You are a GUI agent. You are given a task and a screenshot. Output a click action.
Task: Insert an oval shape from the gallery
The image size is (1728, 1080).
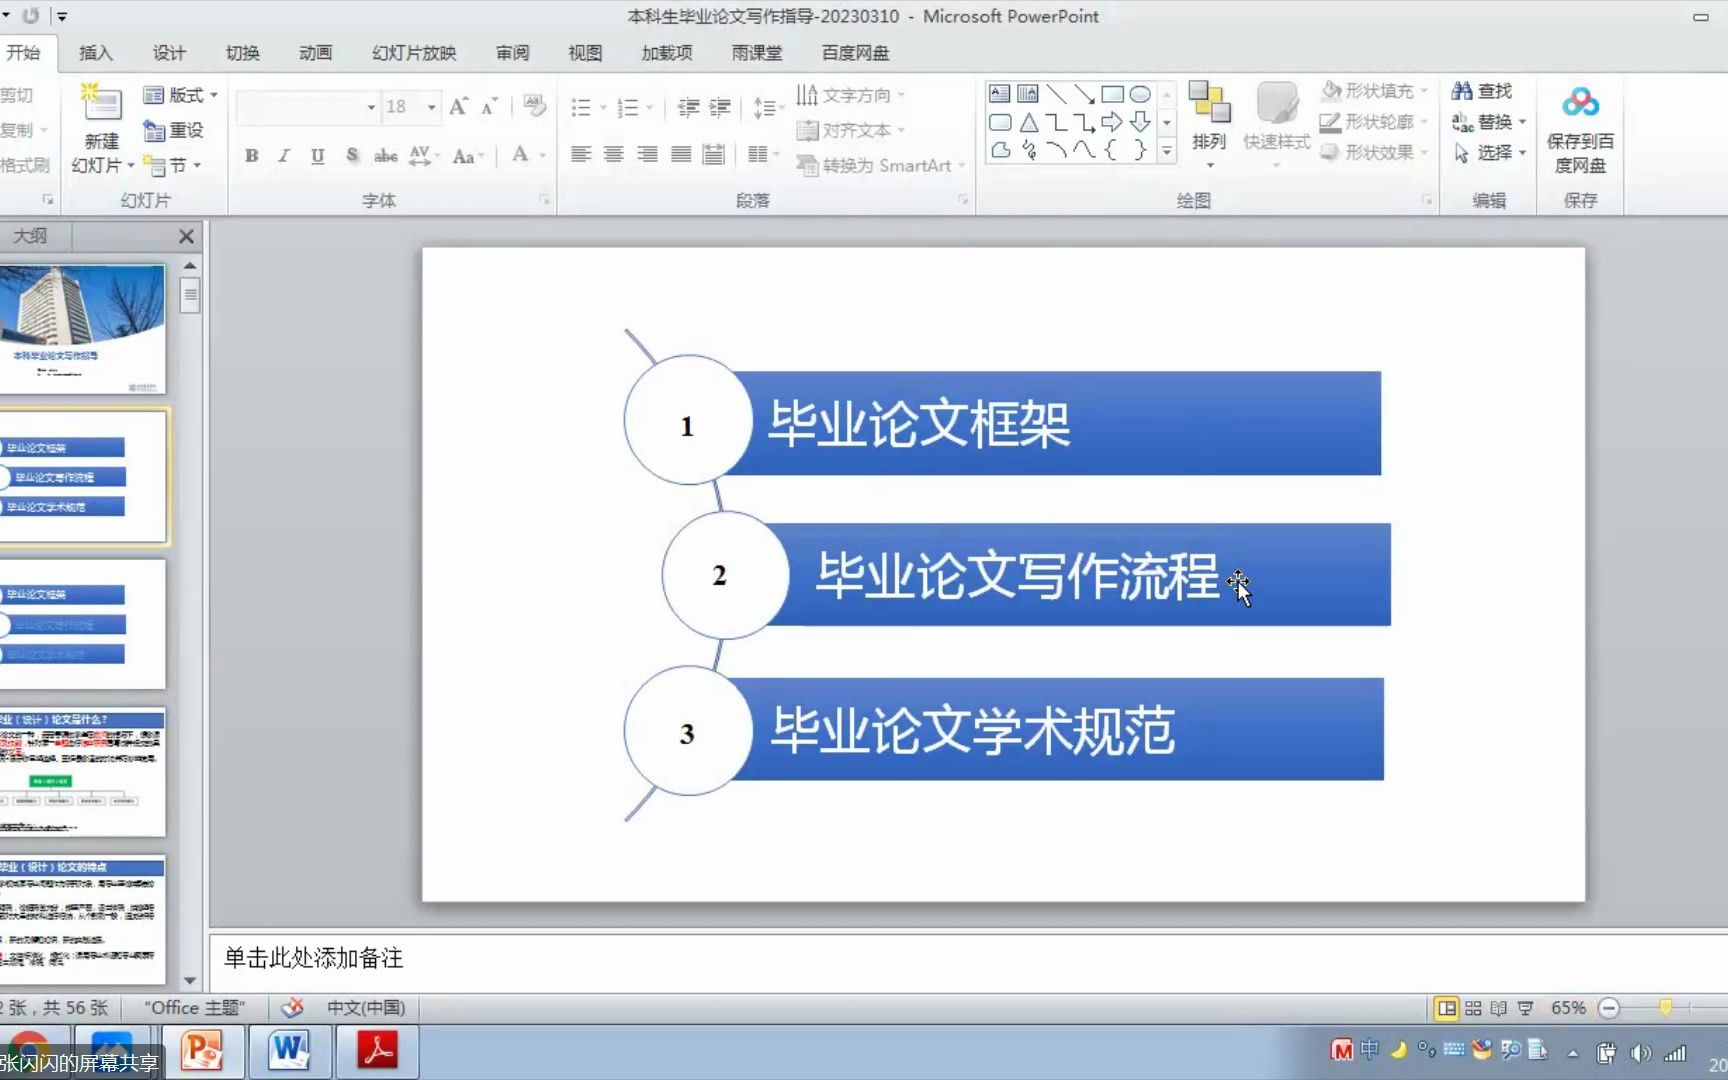(1141, 93)
